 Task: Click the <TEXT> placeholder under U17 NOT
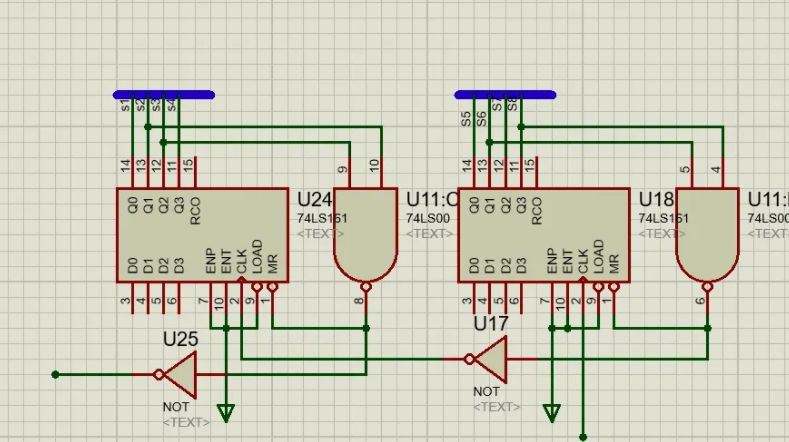[496, 406]
